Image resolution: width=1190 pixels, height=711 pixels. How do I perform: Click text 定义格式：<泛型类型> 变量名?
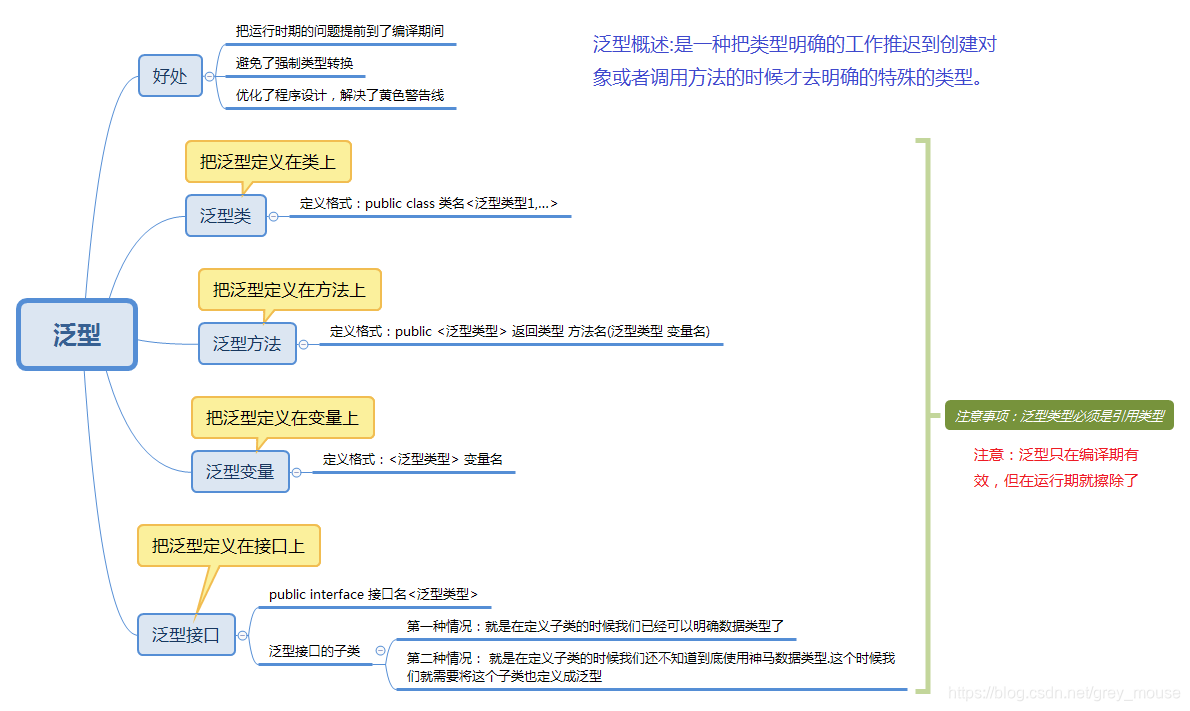tap(412, 459)
